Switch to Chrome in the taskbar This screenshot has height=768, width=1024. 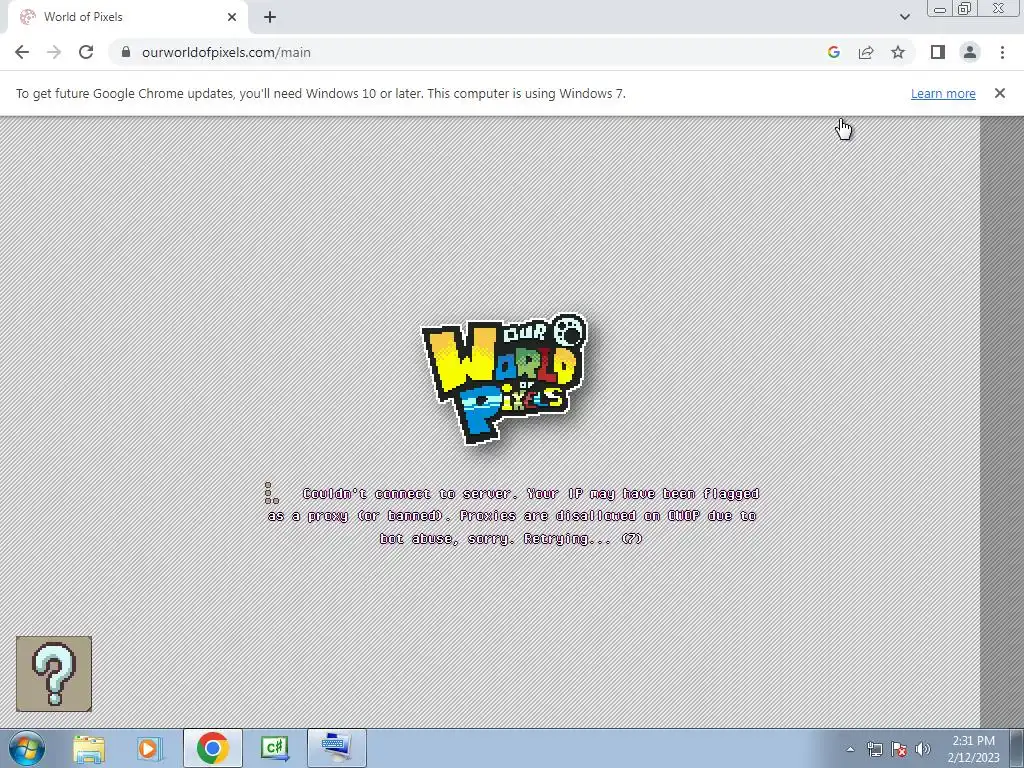tap(212, 748)
